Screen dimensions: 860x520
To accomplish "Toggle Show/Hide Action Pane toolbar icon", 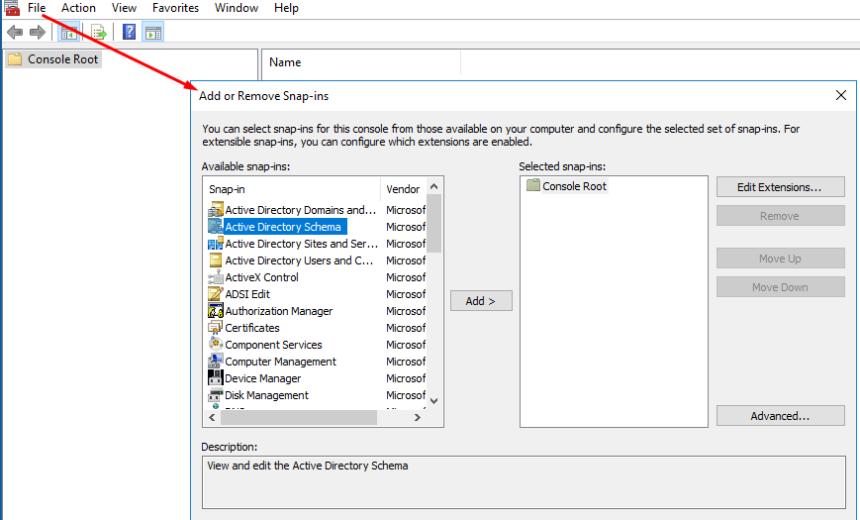I will pyautogui.click(x=154, y=32).
